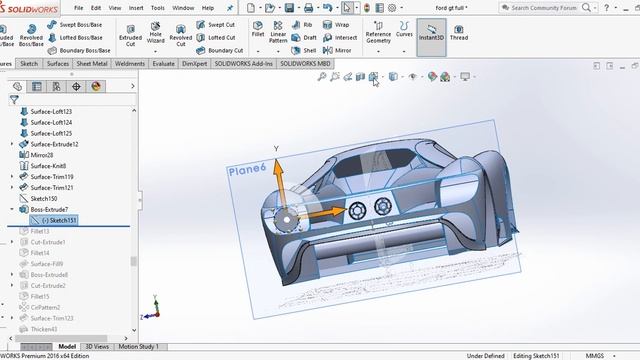Switch to the Evaluate tab

[163, 64]
